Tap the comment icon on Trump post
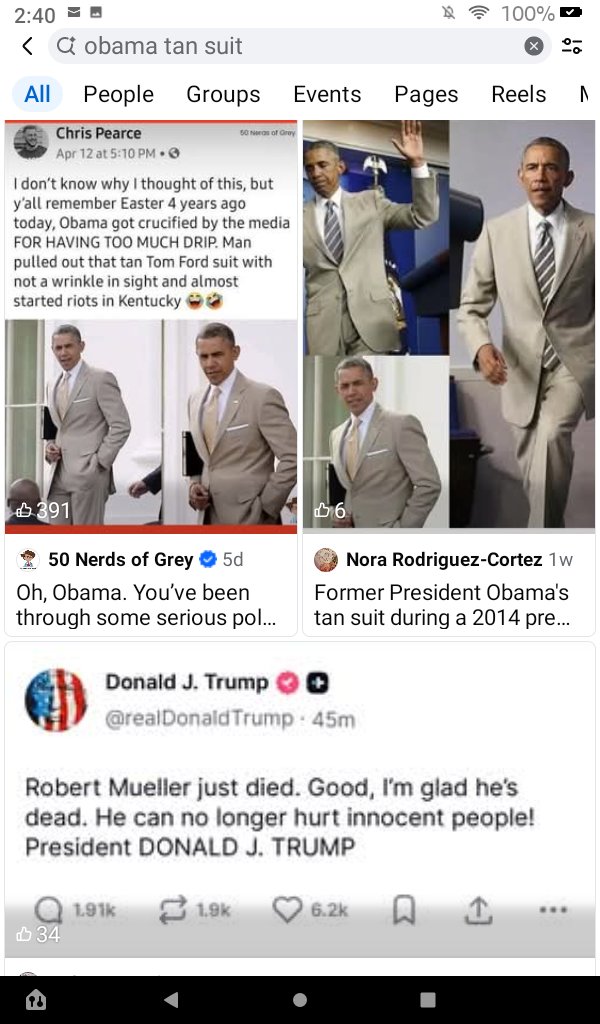This screenshot has height=1024, width=600. tap(48, 909)
